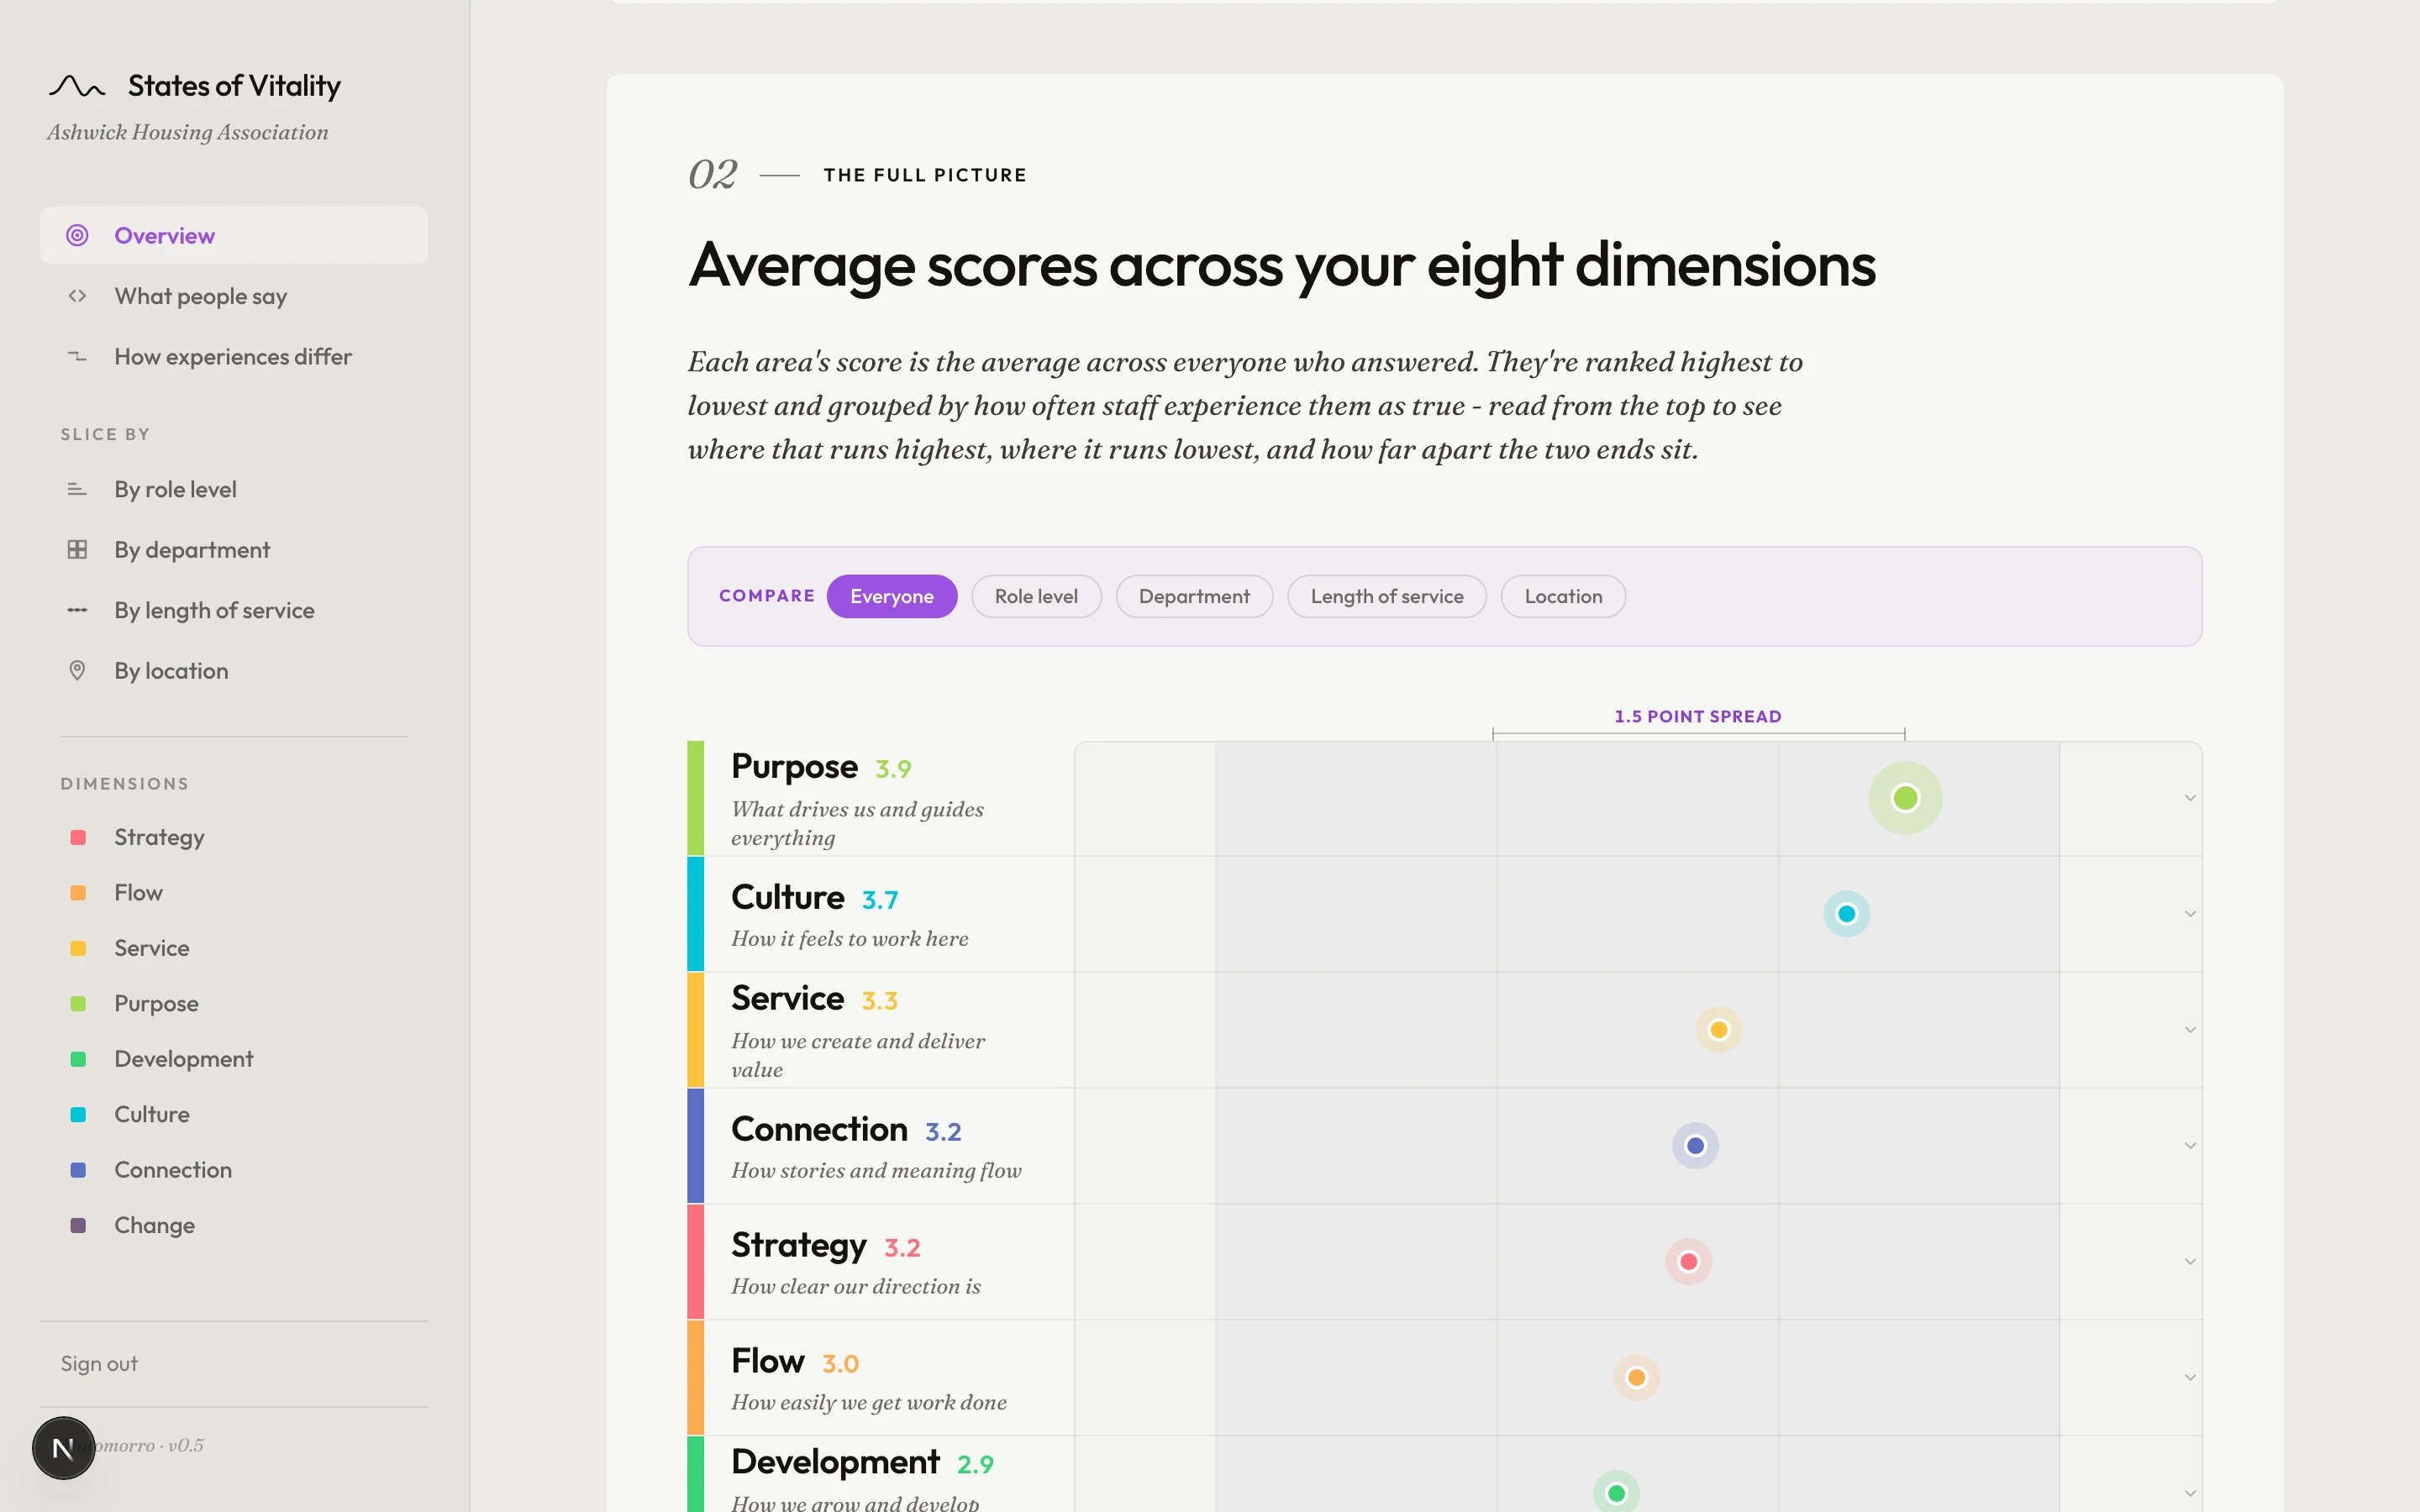Click the Flow 3.0 row title
This screenshot has height=1512, width=2420.
pos(795,1362)
